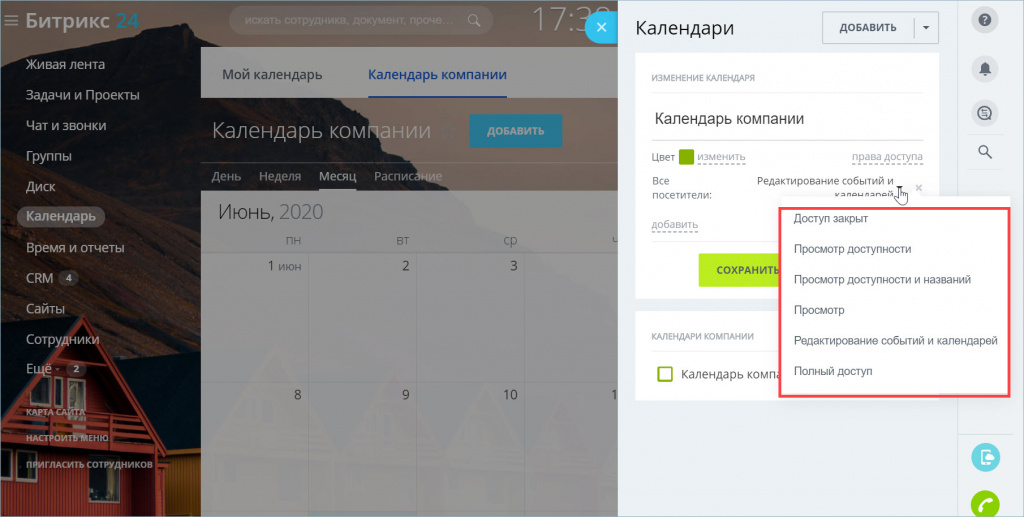Screen dimensions: 1024x517
Task: Open Время и отчеты in left menu
Action: 75,247
